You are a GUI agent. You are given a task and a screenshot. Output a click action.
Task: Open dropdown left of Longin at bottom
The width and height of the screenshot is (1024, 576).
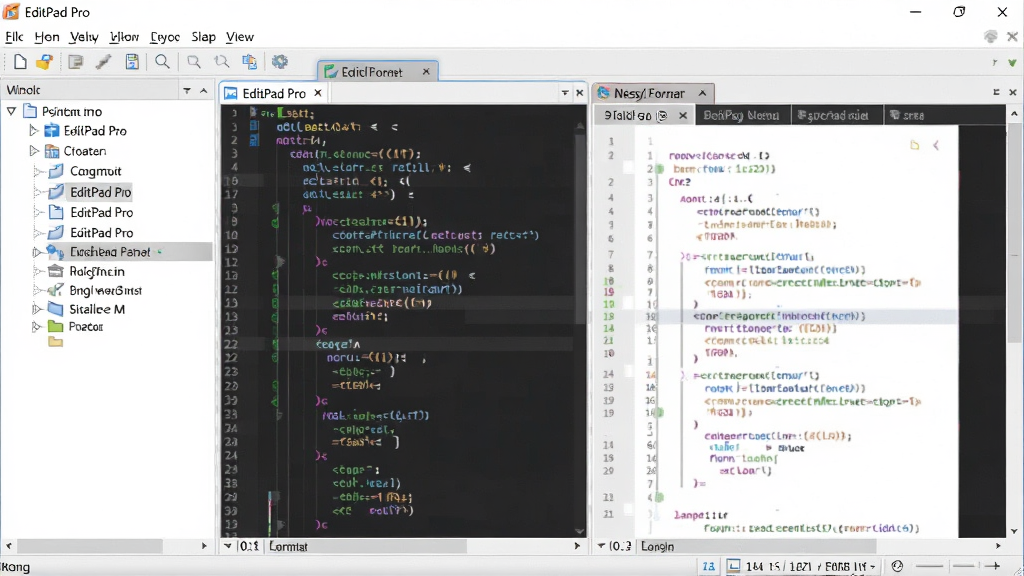pyautogui.click(x=601, y=546)
